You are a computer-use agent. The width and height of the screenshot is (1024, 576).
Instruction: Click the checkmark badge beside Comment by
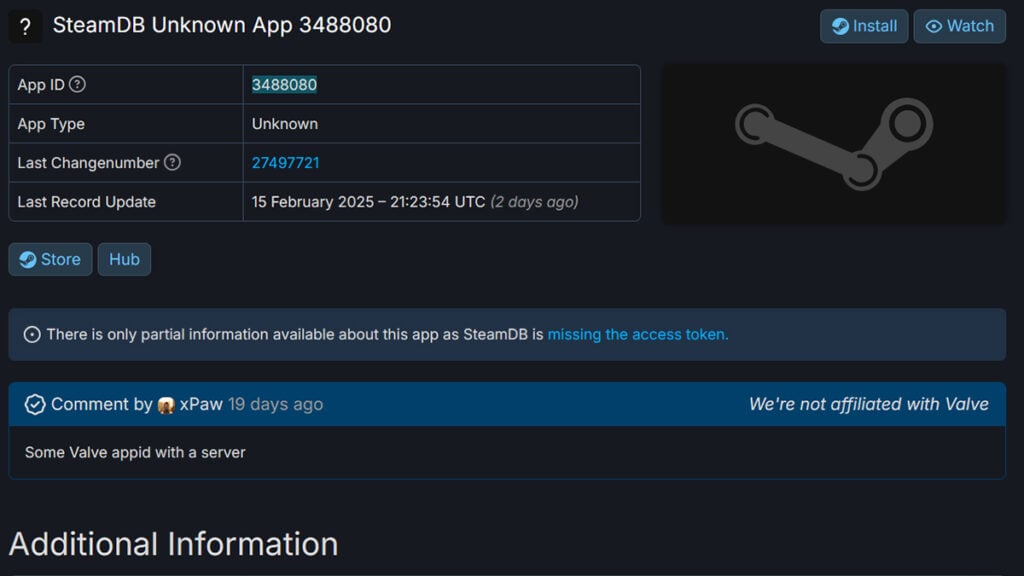(34, 404)
